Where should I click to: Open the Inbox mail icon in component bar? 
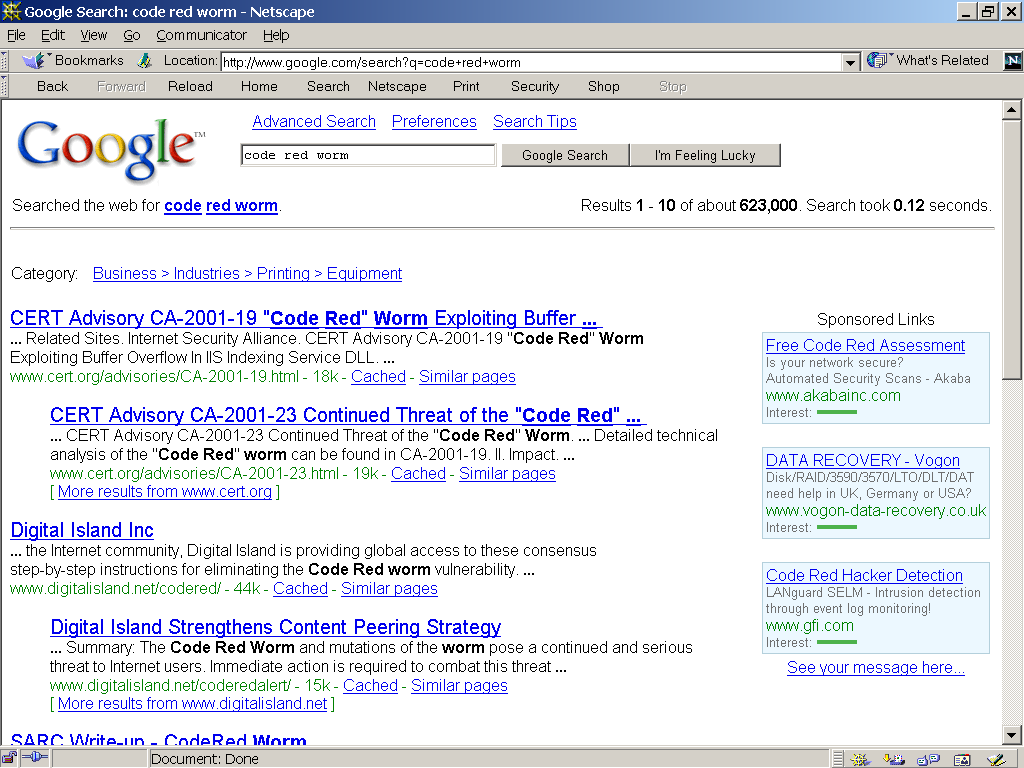pos(893,759)
